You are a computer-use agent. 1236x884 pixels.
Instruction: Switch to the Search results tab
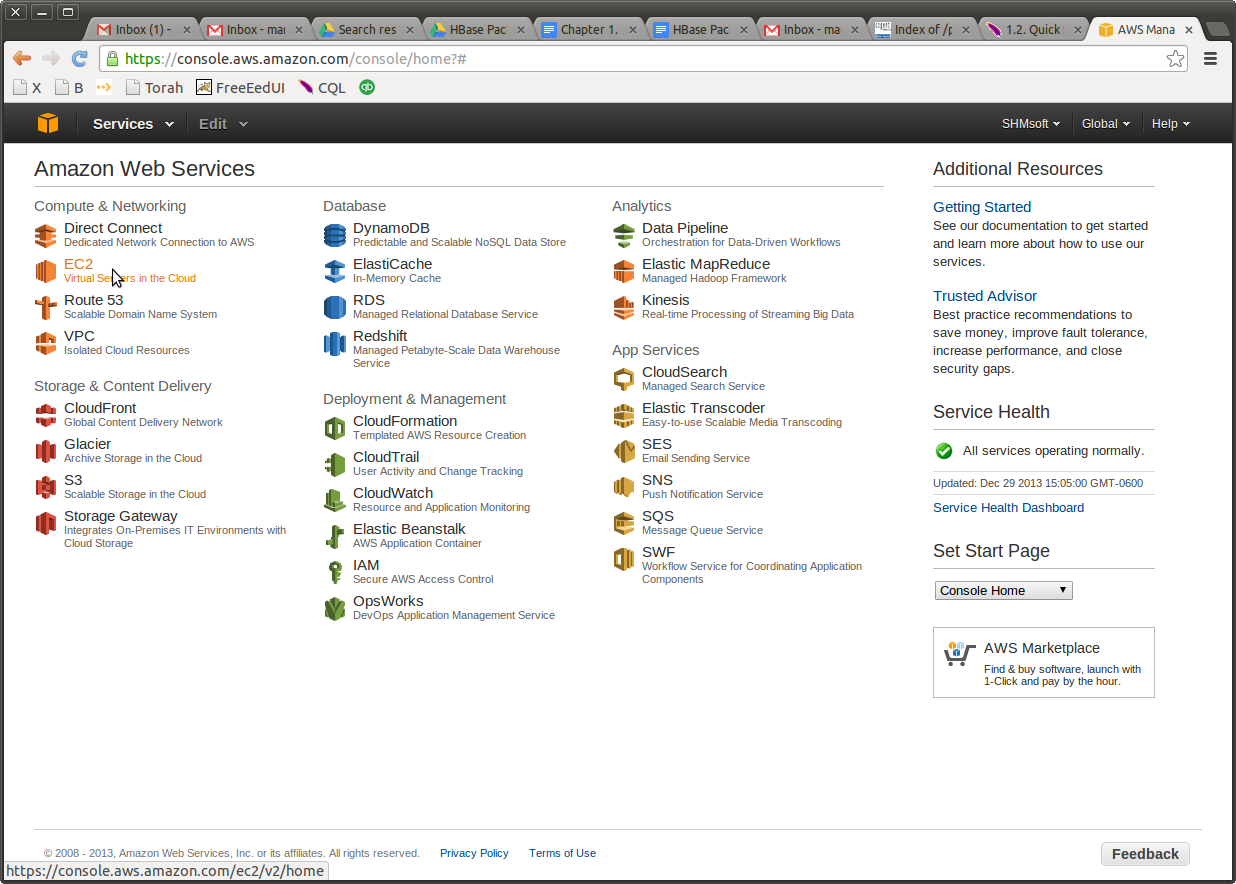tap(366, 29)
